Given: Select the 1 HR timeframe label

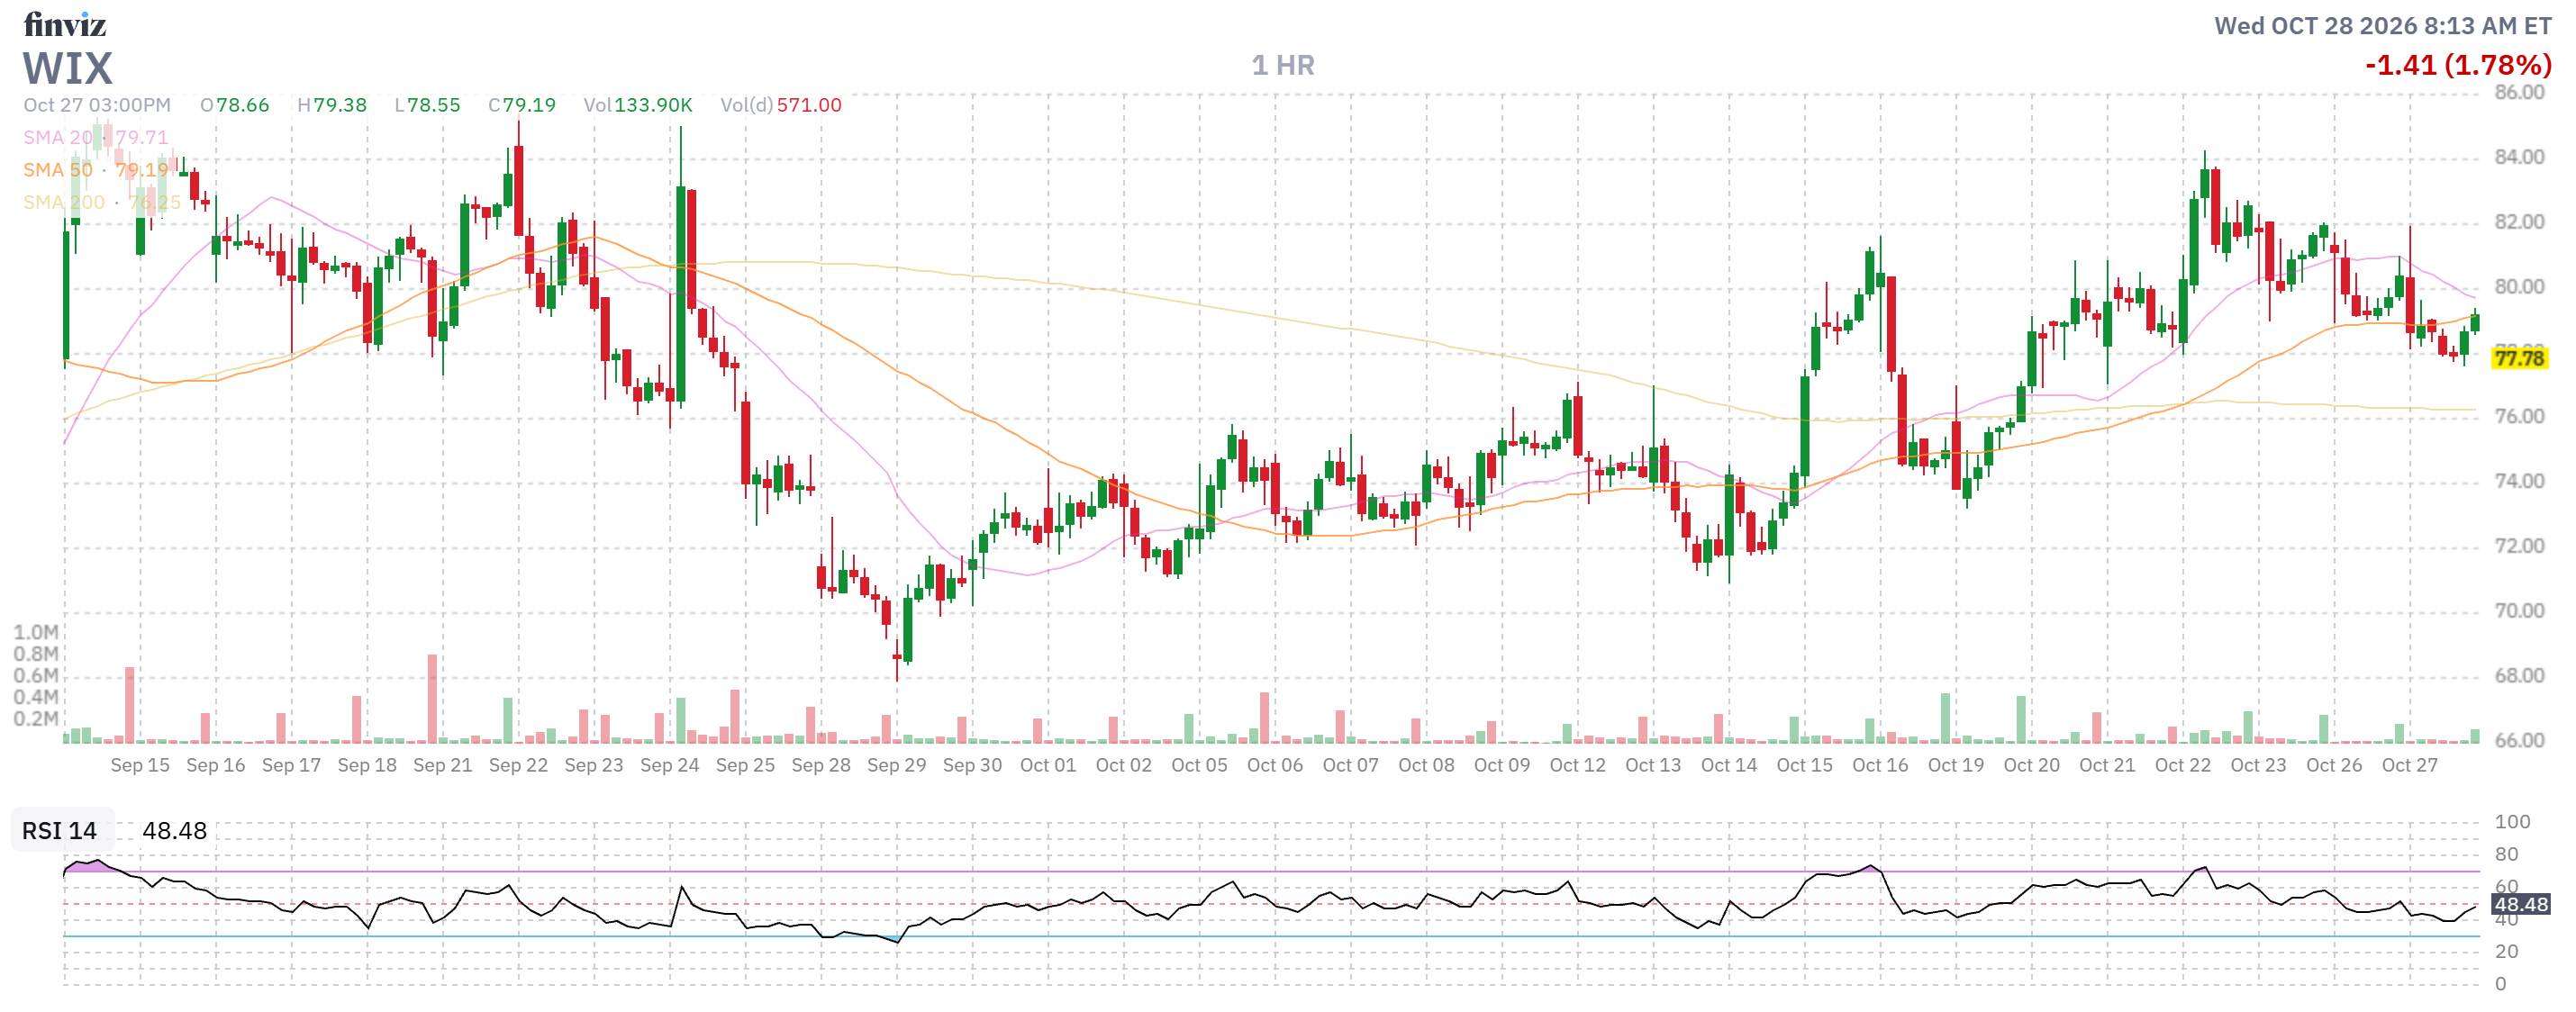Looking at the screenshot, I should 1283,65.
